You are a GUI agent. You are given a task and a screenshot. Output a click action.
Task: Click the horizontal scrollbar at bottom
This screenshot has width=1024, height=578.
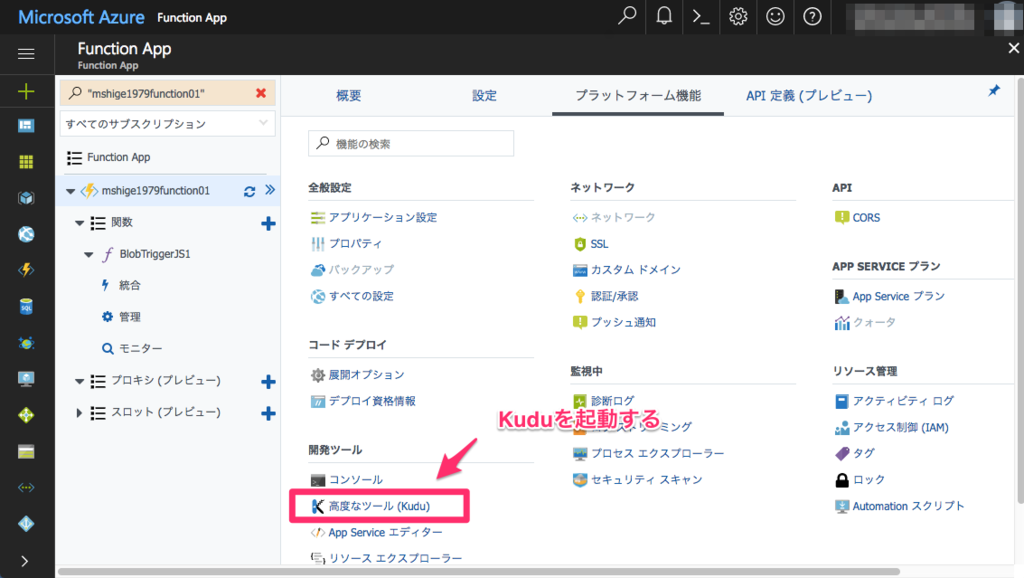point(479,572)
